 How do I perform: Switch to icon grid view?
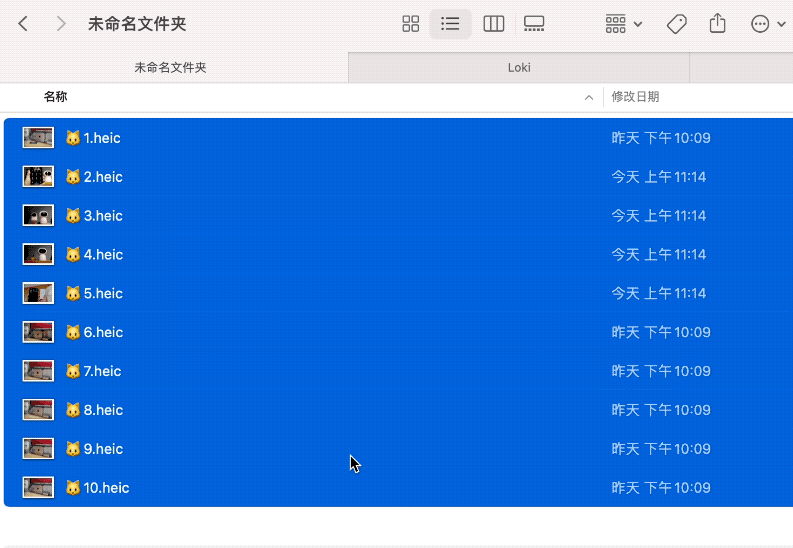(x=410, y=24)
